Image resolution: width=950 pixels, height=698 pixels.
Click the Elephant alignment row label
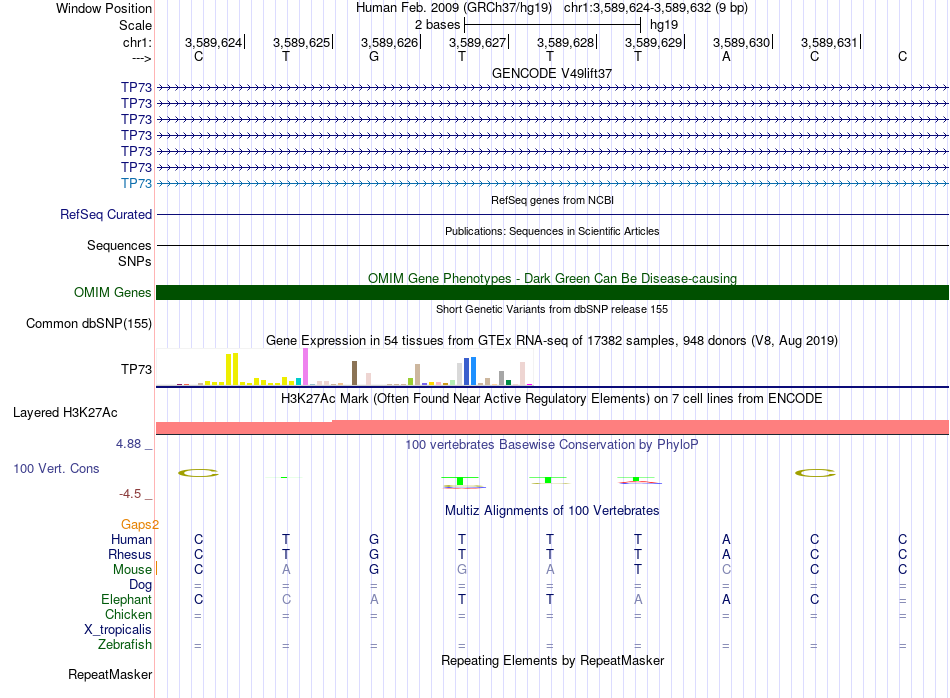[x=127, y=599]
